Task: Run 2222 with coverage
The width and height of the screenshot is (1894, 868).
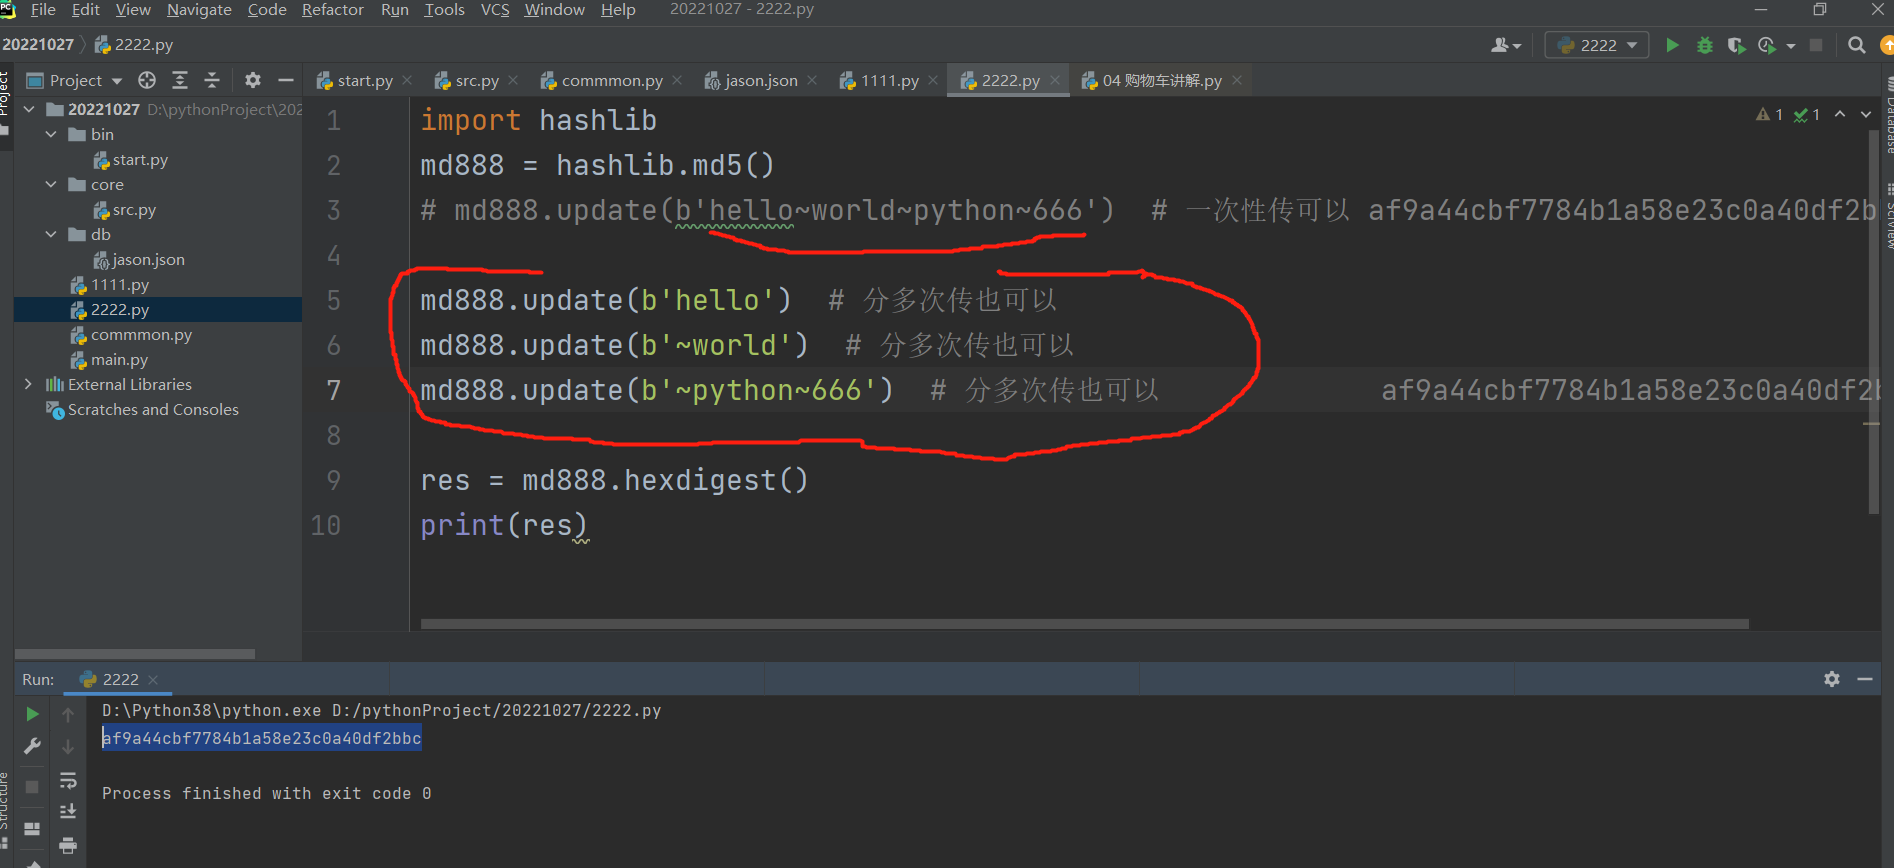Action: [1736, 45]
